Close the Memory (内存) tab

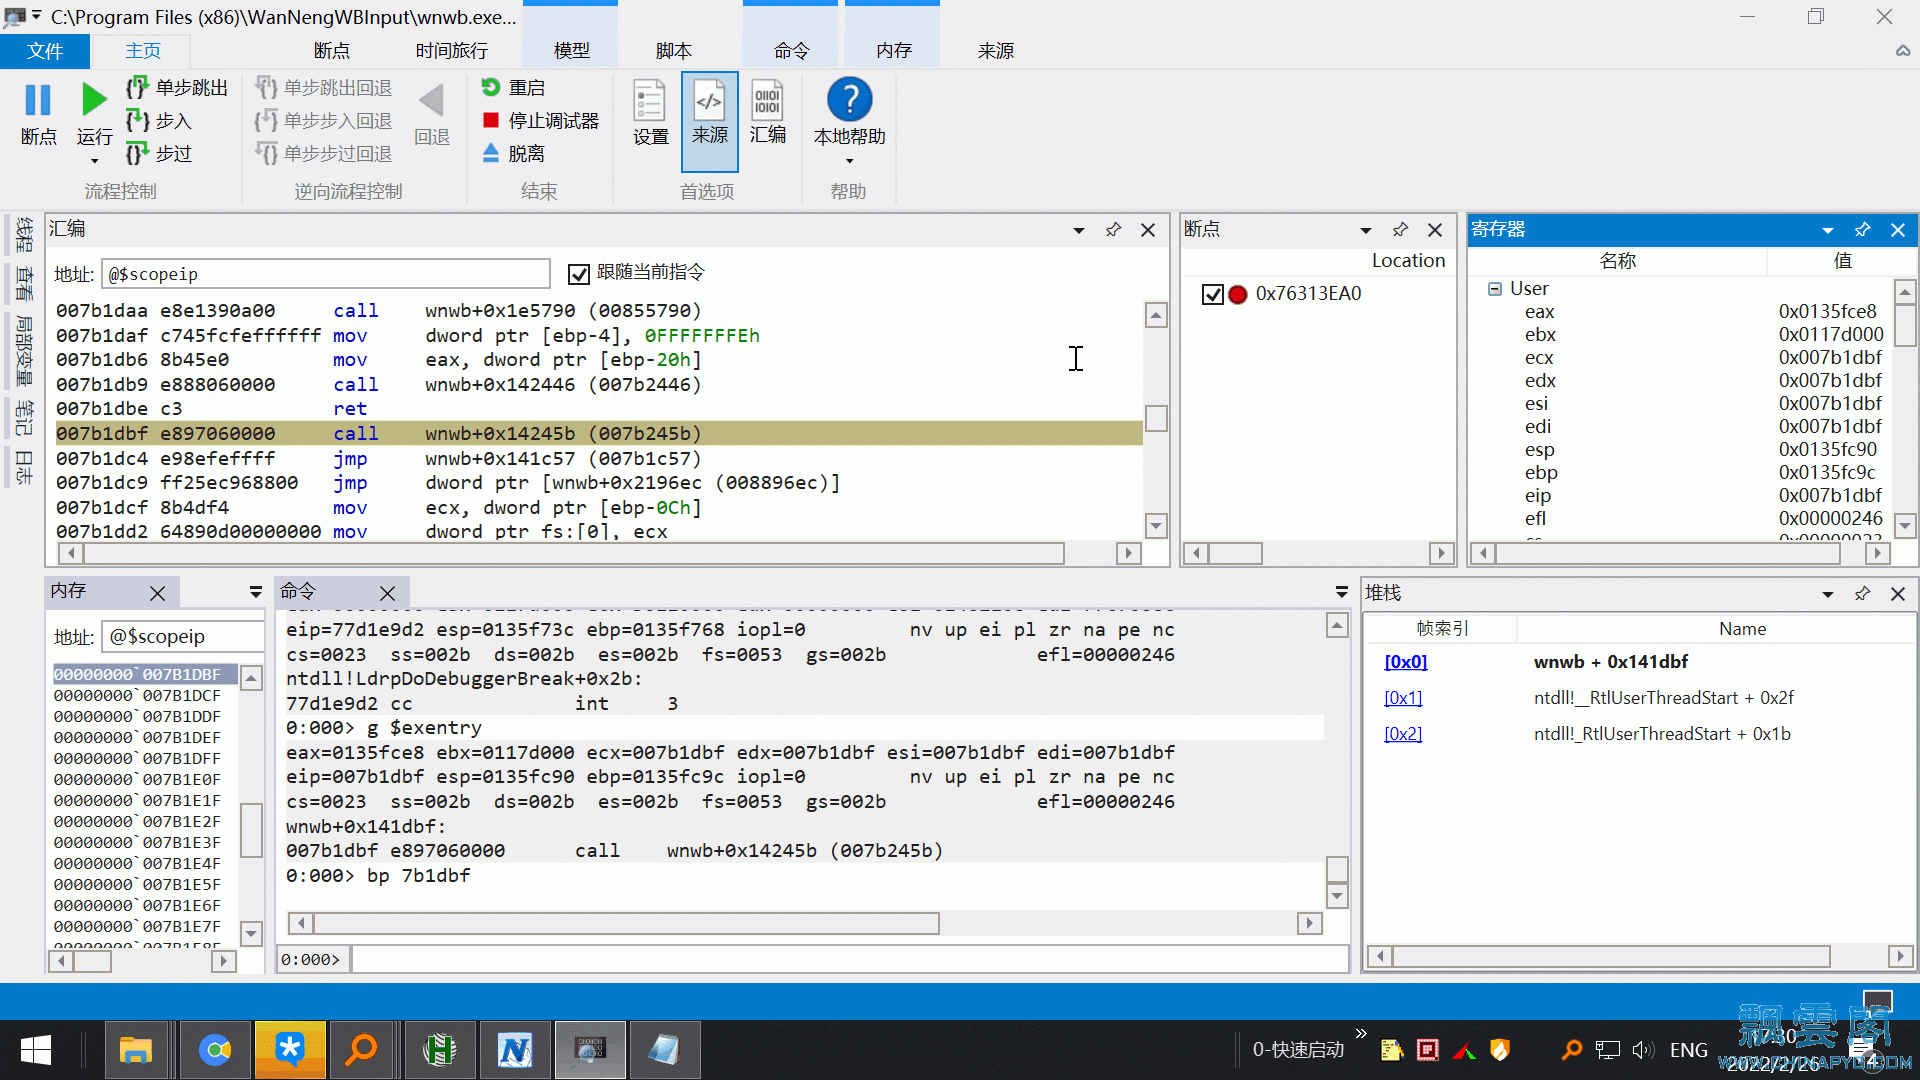pos(157,593)
